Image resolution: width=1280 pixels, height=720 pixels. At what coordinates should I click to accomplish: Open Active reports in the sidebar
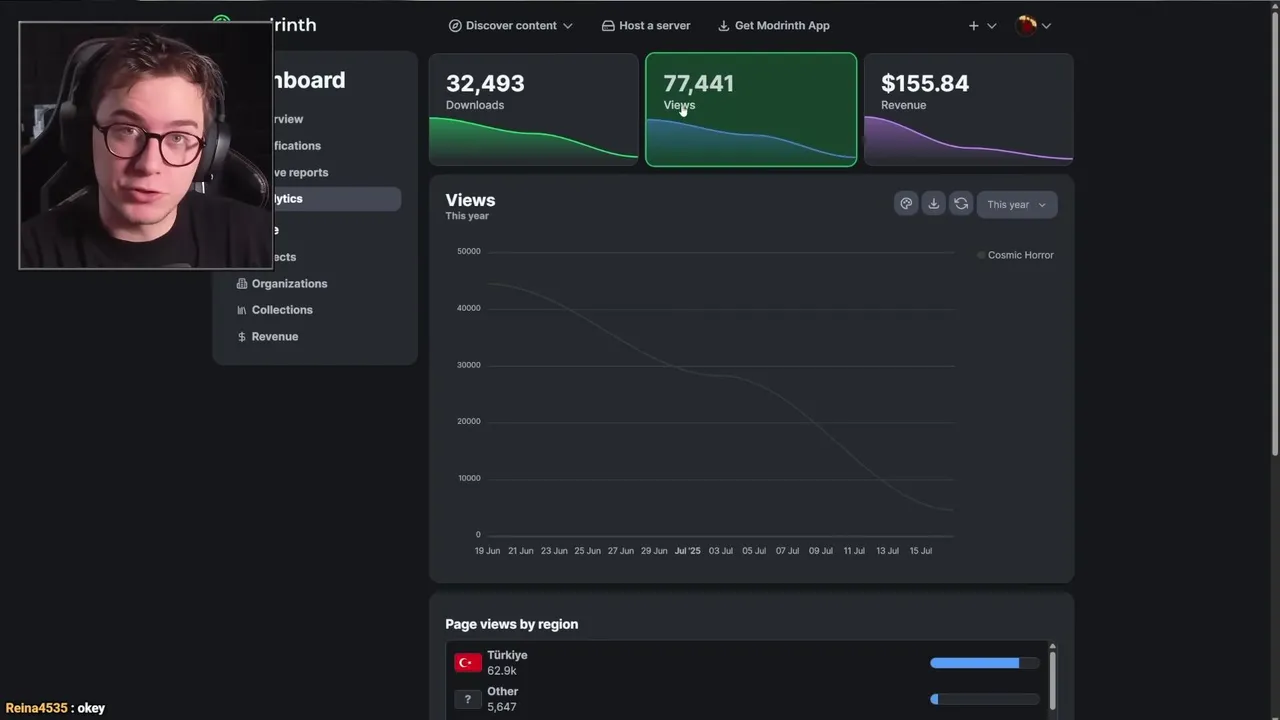point(301,172)
